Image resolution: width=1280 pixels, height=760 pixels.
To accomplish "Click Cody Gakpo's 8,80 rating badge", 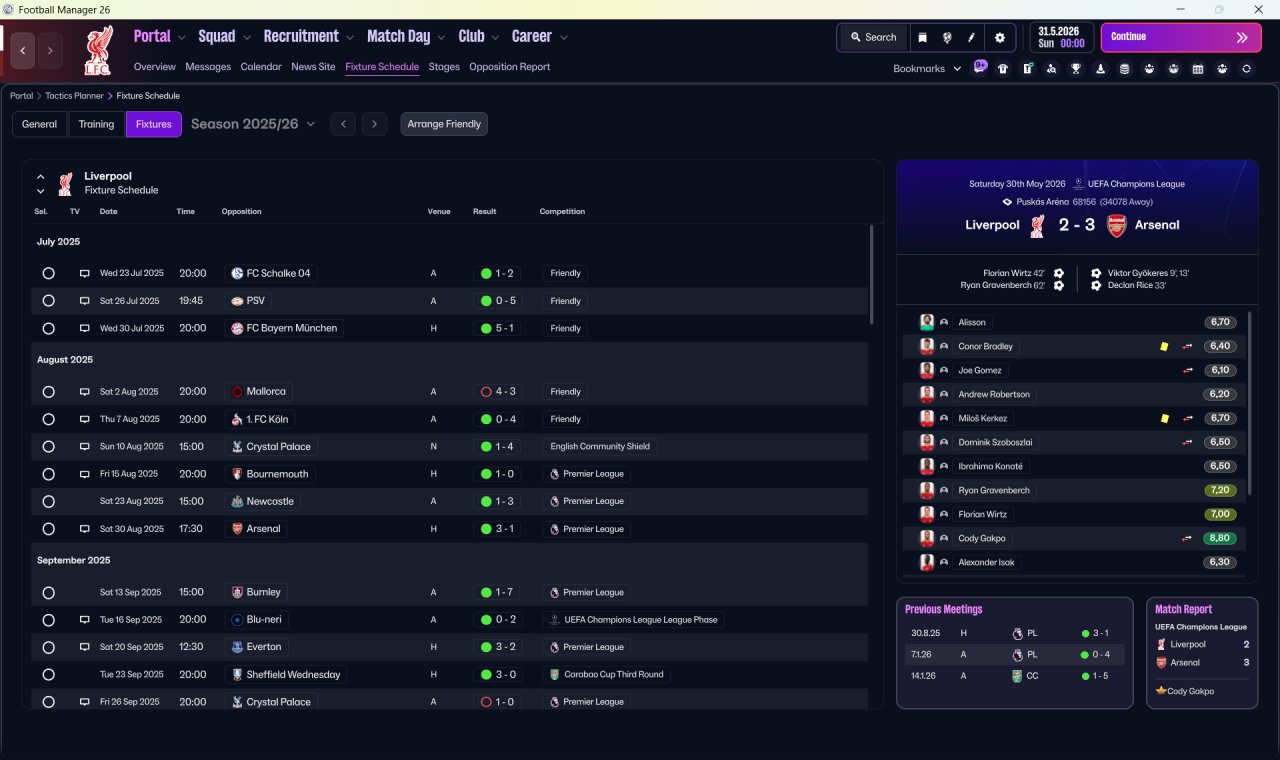I will tap(1220, 538).
